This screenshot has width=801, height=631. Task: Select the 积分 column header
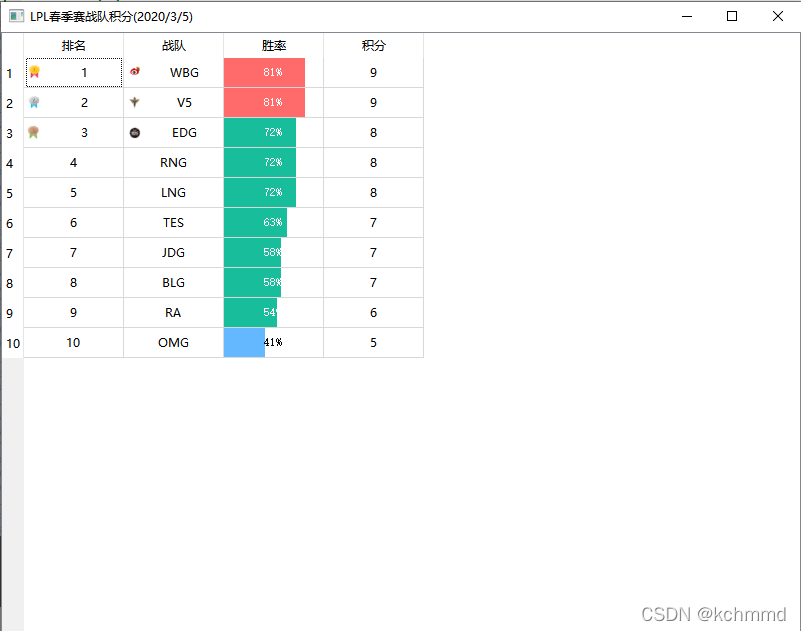pyautogui.click(x=373, y=45)
